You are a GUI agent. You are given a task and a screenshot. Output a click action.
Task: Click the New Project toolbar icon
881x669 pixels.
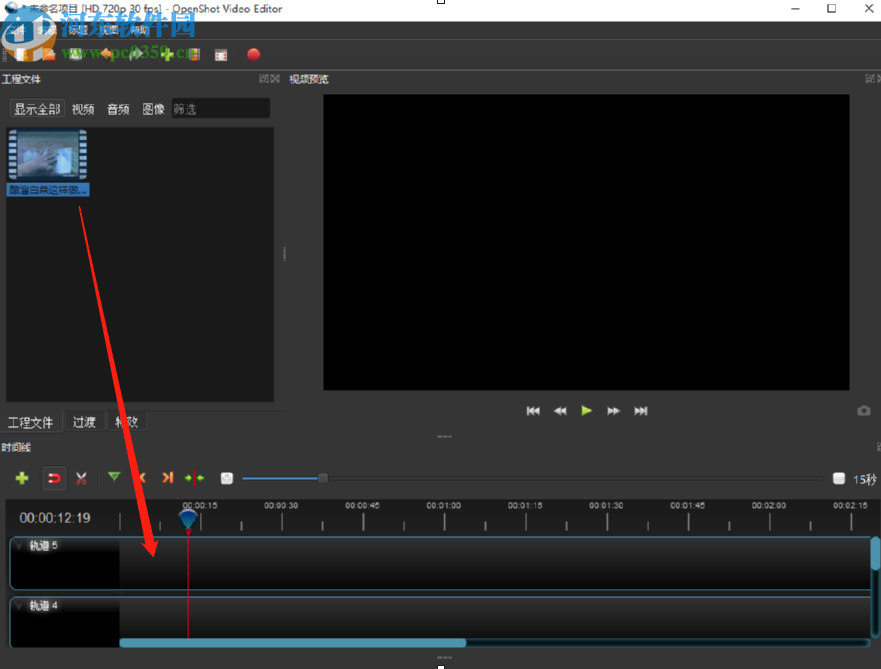[x=21, y=54]
